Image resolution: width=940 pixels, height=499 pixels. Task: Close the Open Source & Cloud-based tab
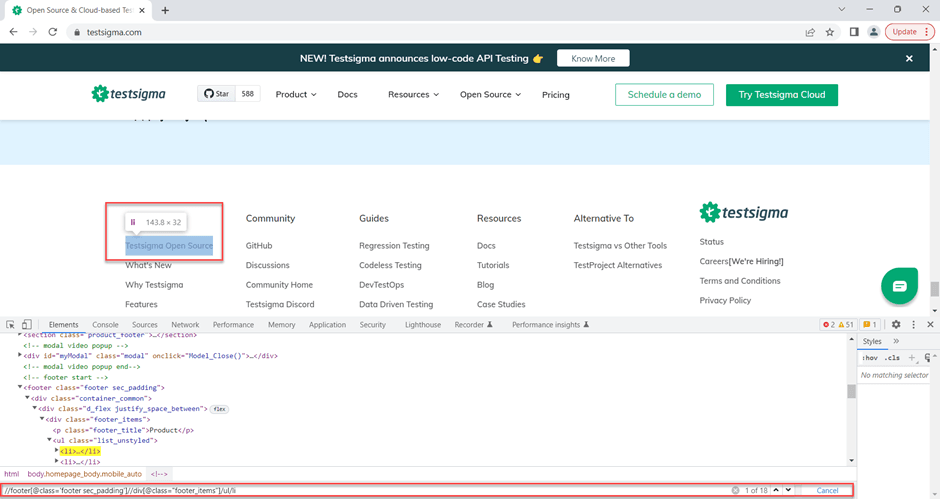(x=142, y=10)
